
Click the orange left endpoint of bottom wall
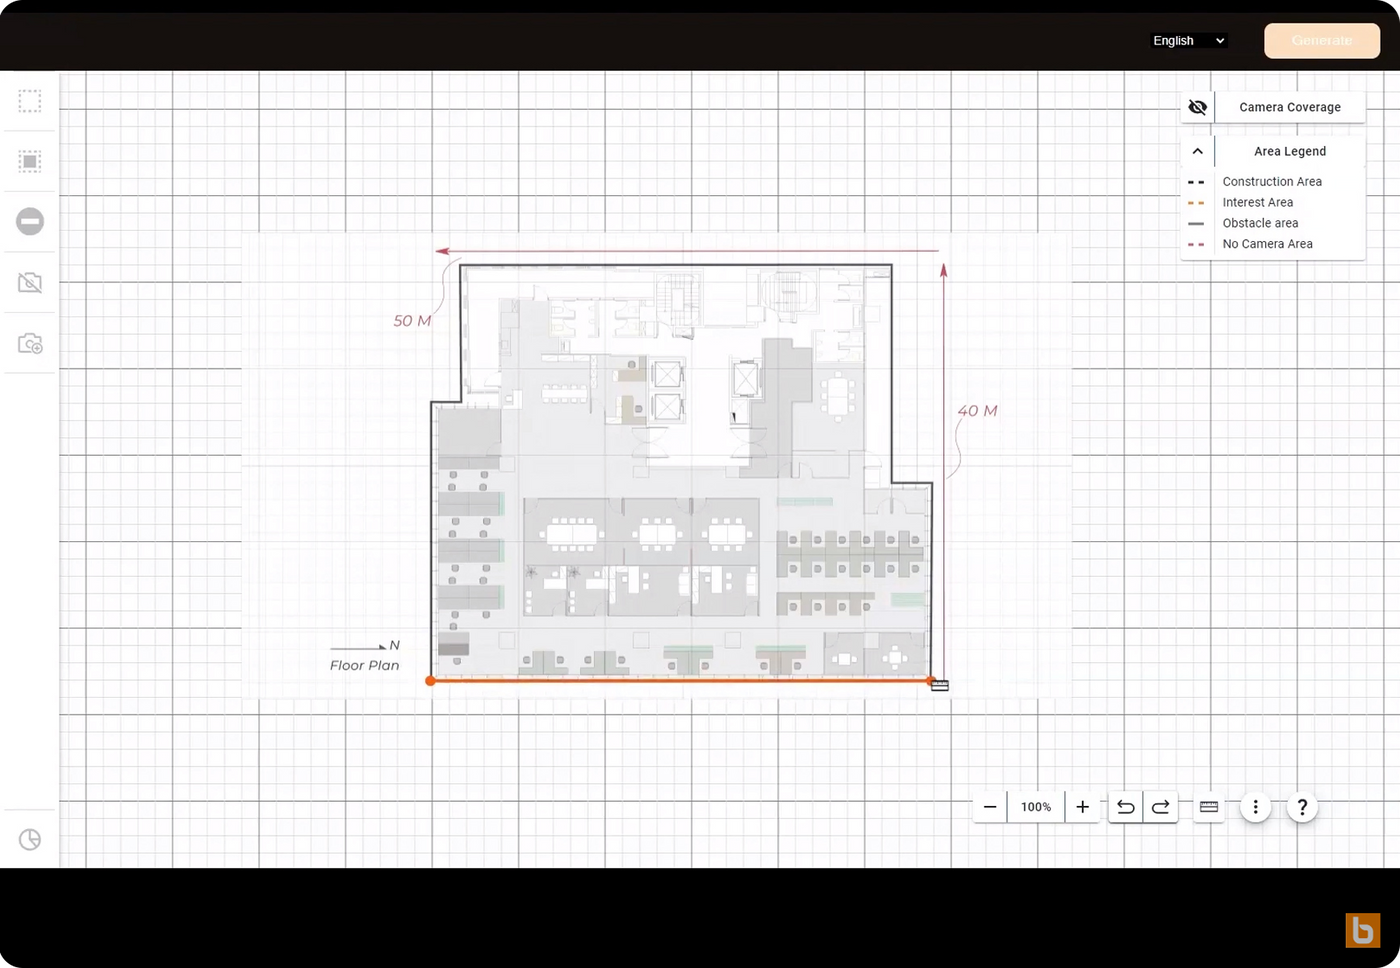pyautogui.click(x=430, y=681)
